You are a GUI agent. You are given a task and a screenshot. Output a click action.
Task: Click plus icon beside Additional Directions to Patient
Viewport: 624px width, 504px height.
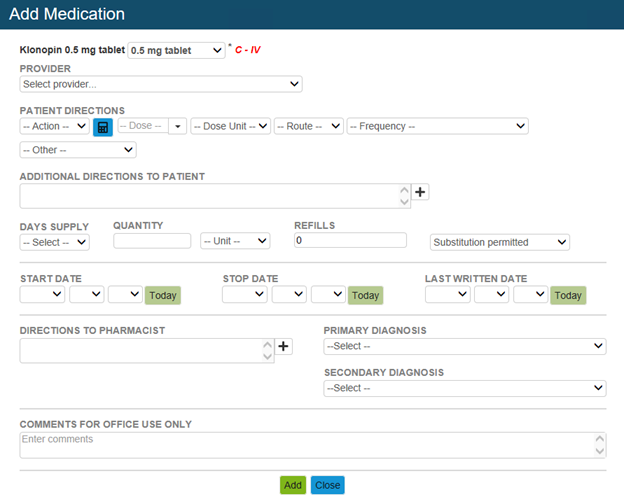pos(420,192)
